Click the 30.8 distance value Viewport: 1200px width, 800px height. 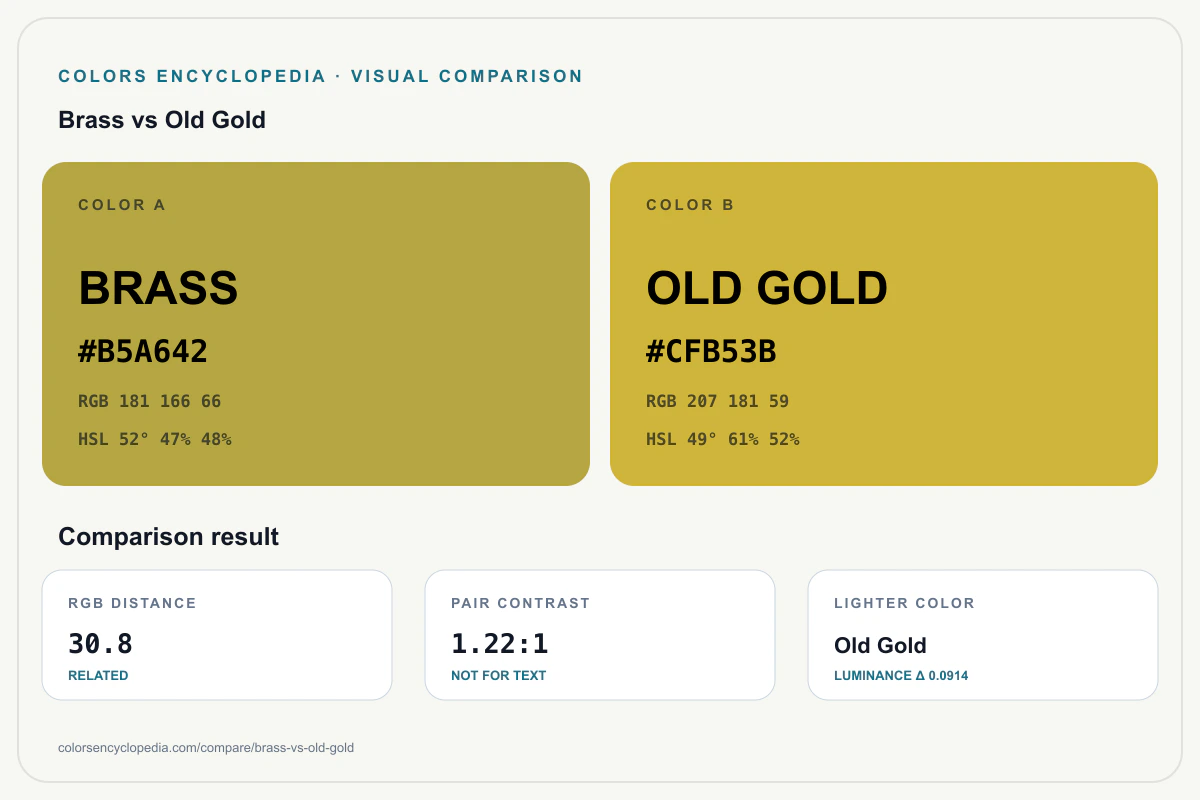tap(101, 644)
